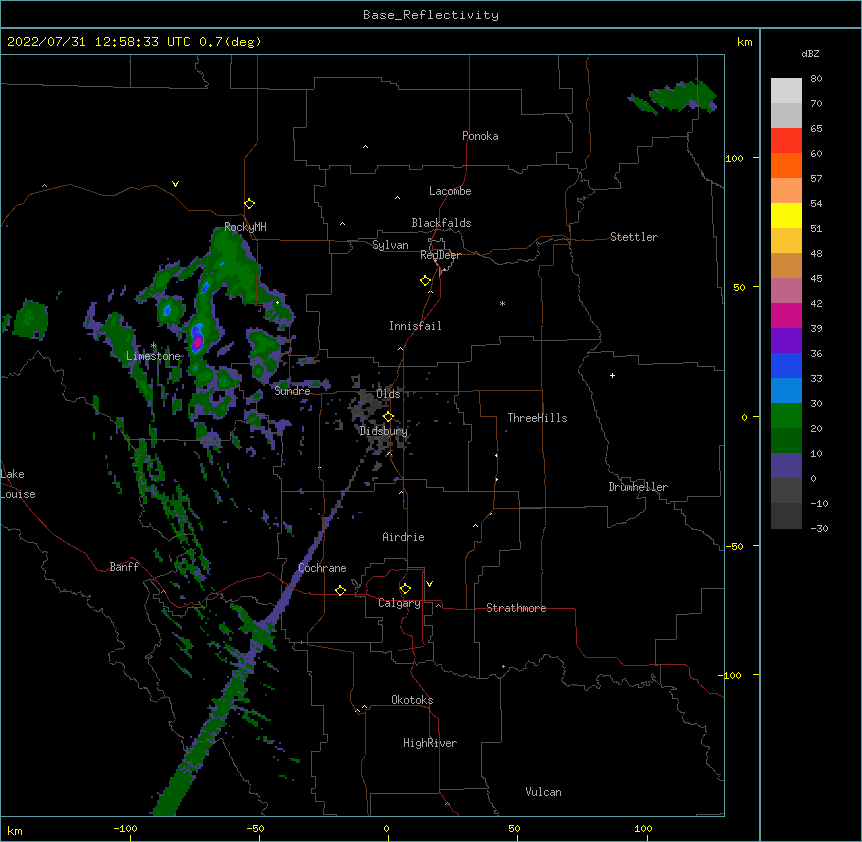Click the Base_Reflectivity title text
The height and width of the screenshot is (842, 862).
pos(431,15)
